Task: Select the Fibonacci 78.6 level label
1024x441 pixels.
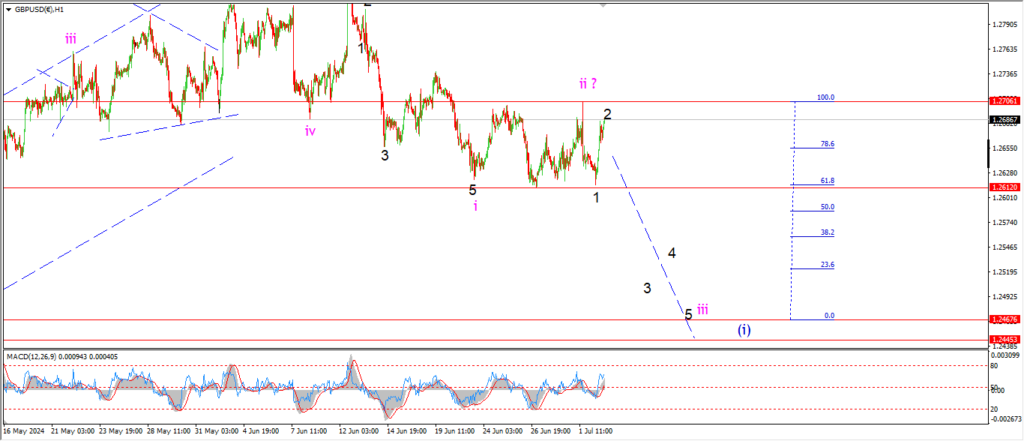Action: pyautogui.click(x=827, y=144)
